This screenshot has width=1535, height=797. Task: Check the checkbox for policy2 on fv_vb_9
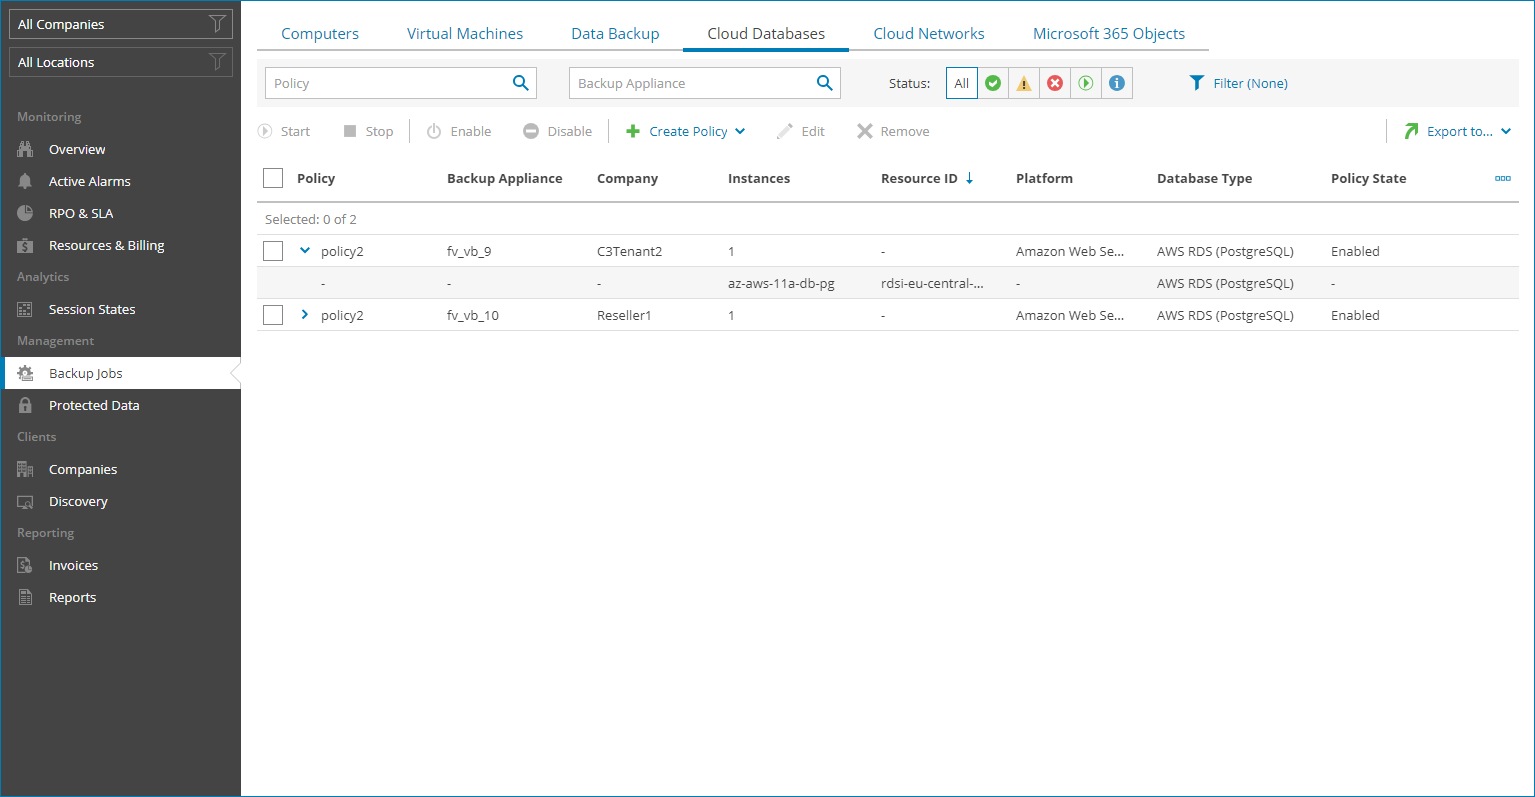click(x=272, y=250)
